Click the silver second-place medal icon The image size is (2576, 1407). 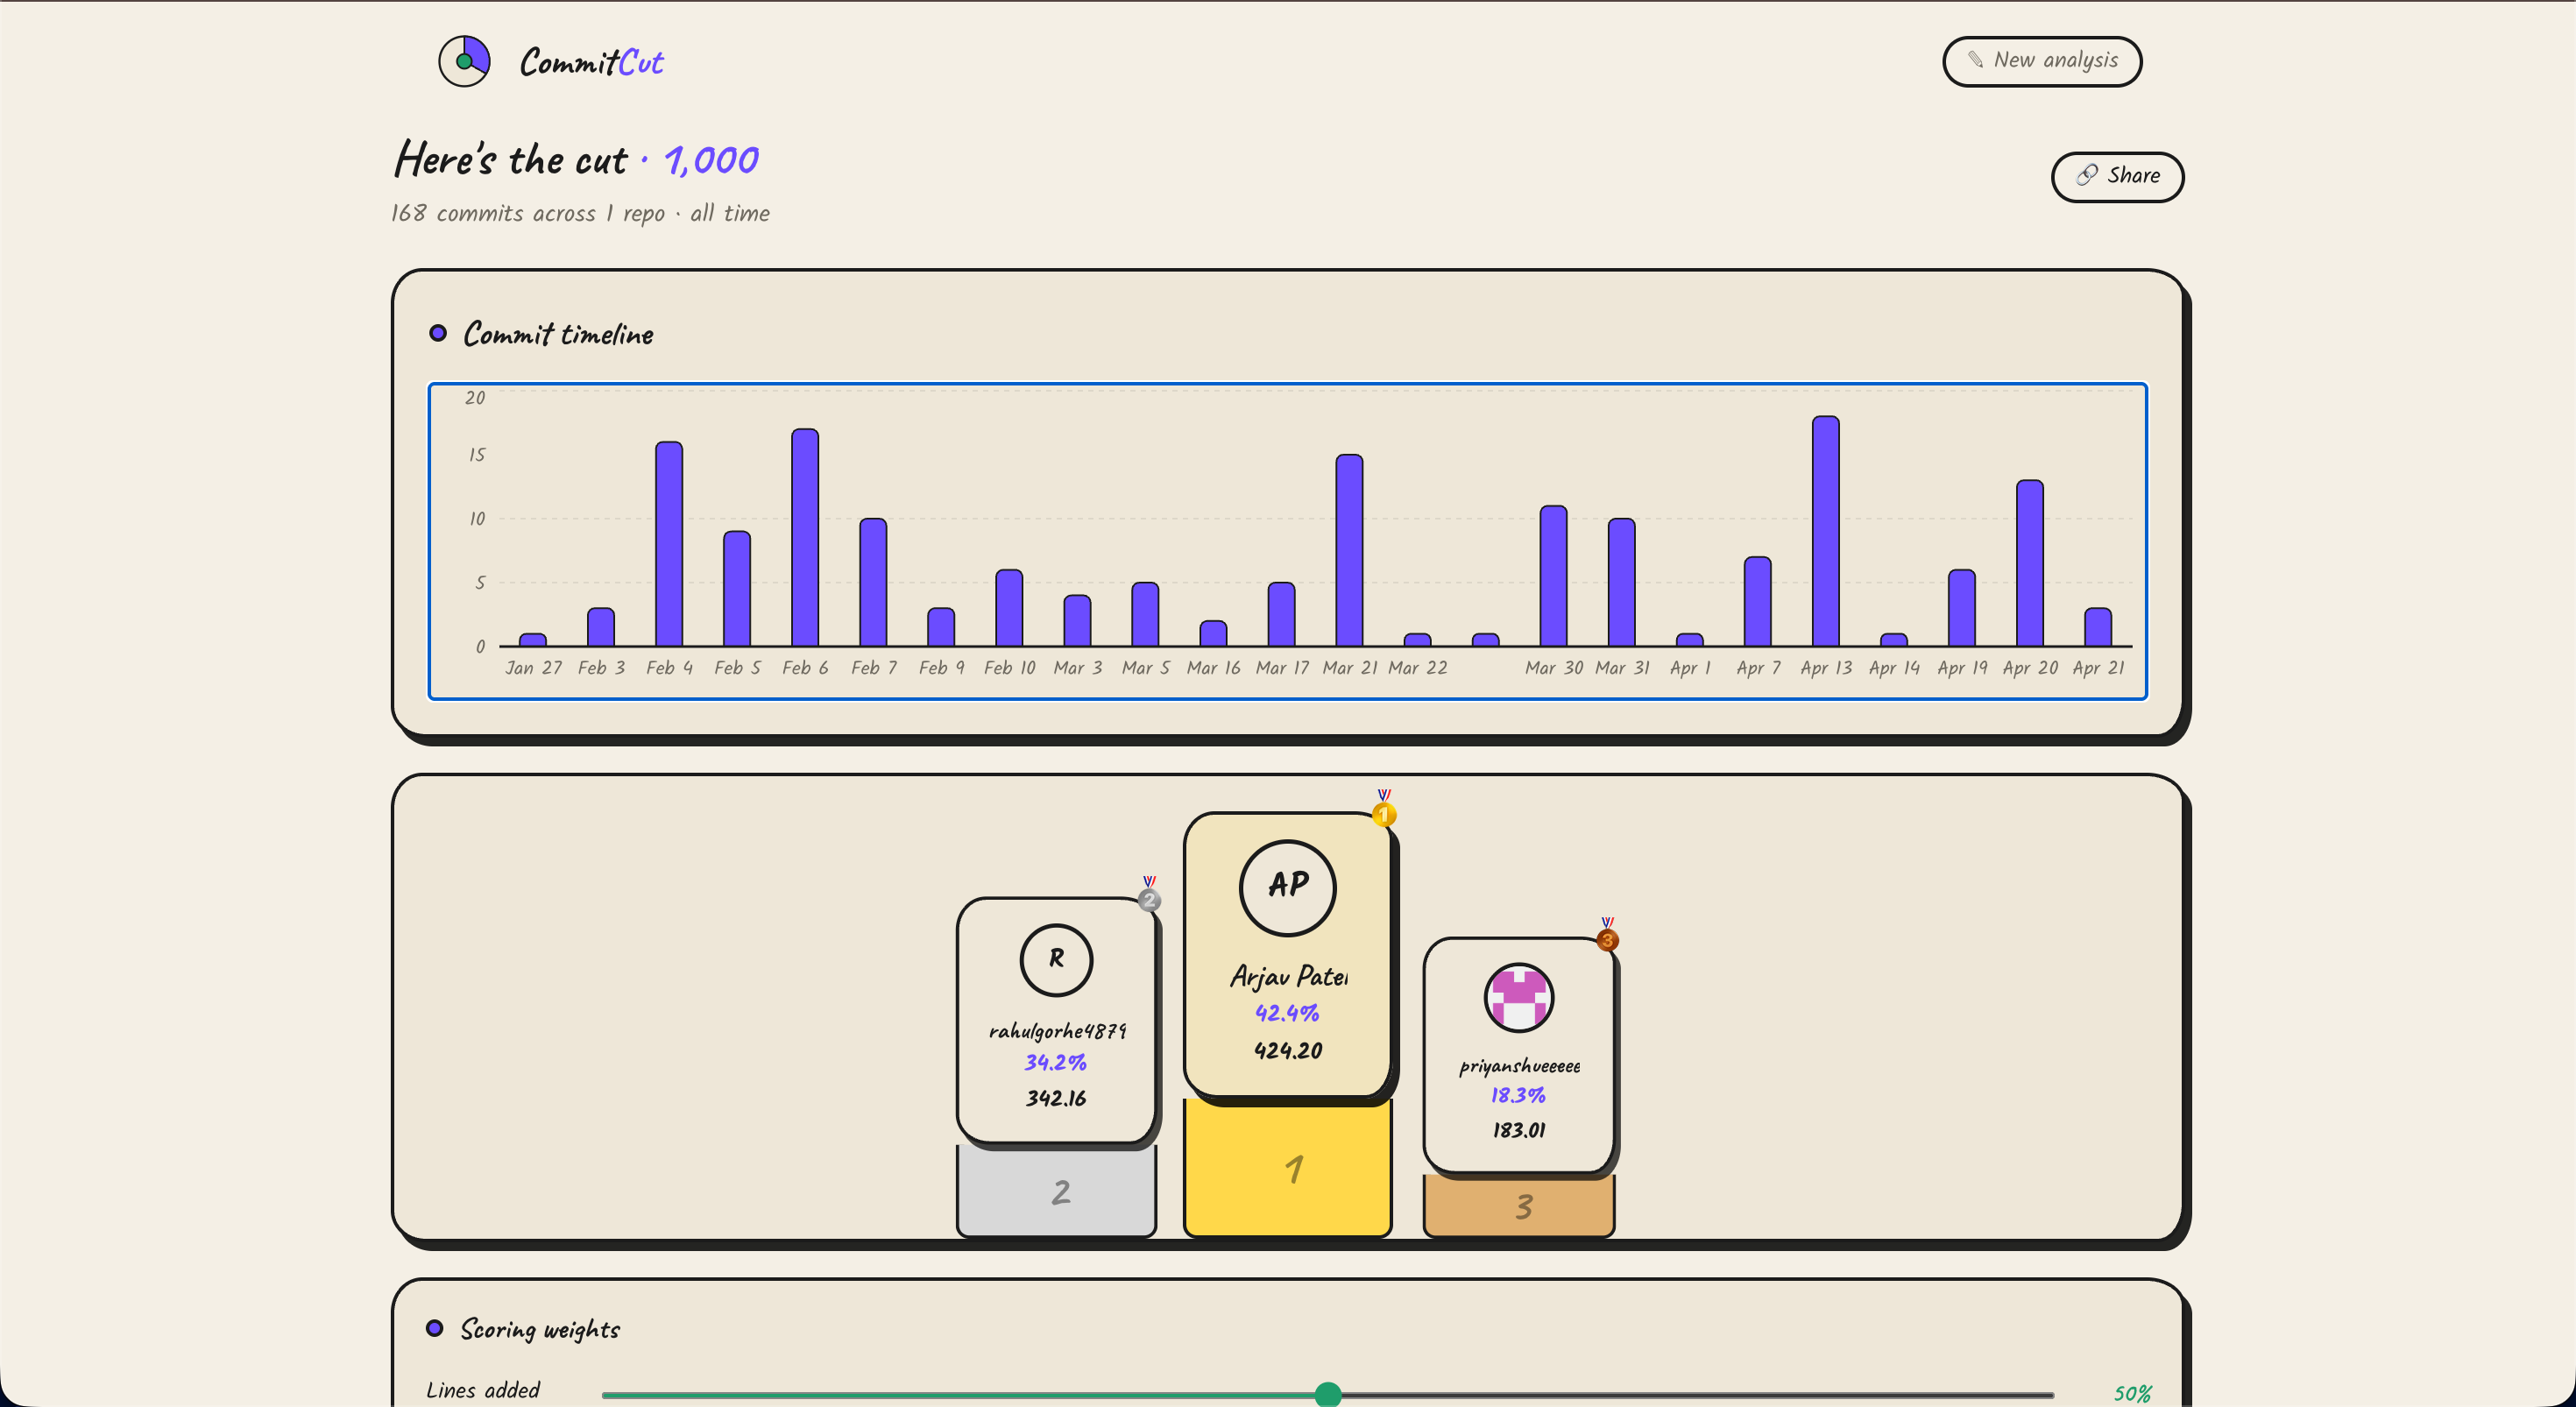1149,894
